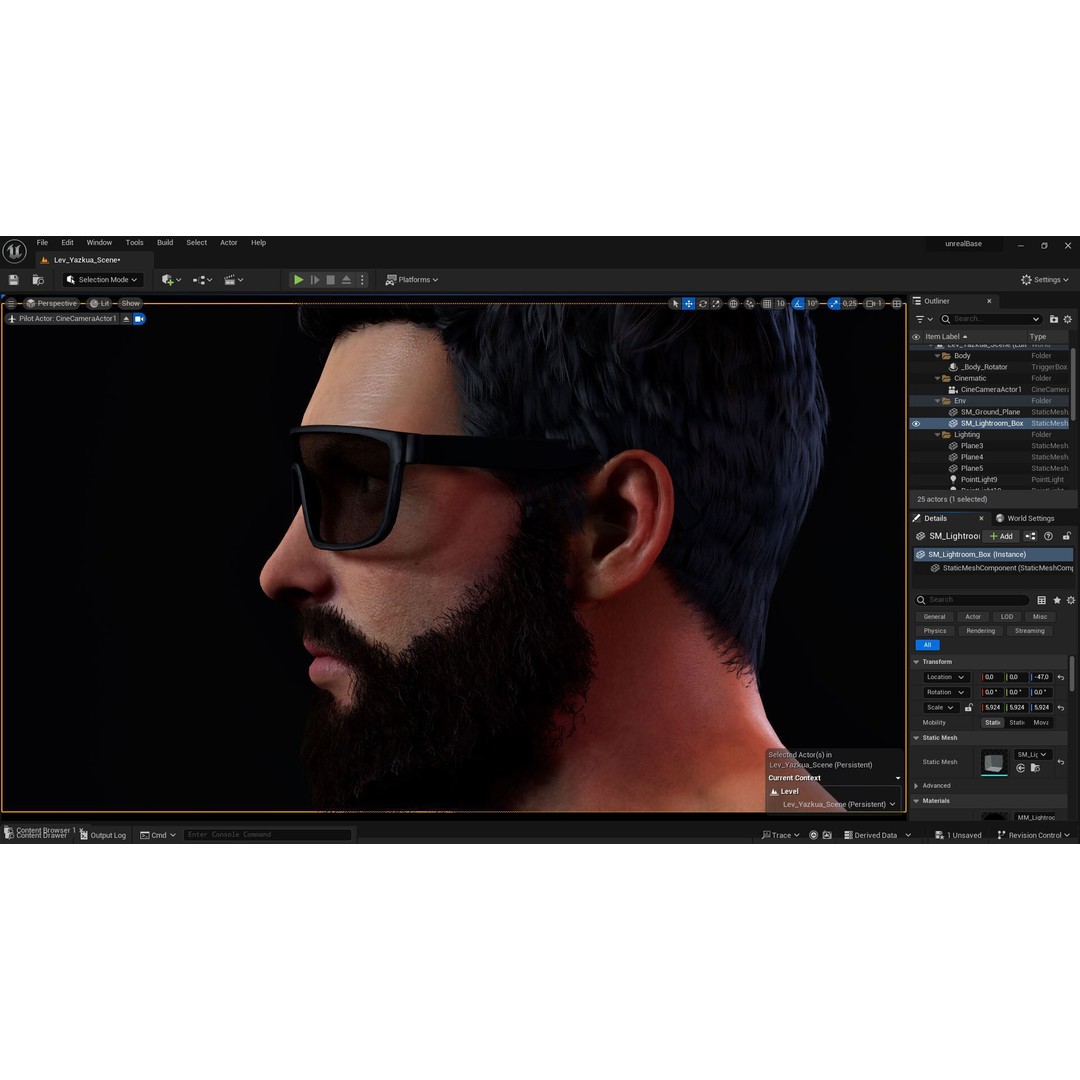Activate the Scale gizmo tool
This screenshot has height=1080, width=1080.
tap(716, 304)
